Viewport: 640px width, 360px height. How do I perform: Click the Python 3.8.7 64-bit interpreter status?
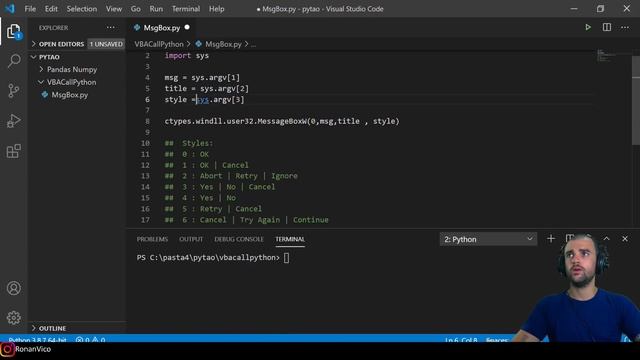(x=37, y=340)
